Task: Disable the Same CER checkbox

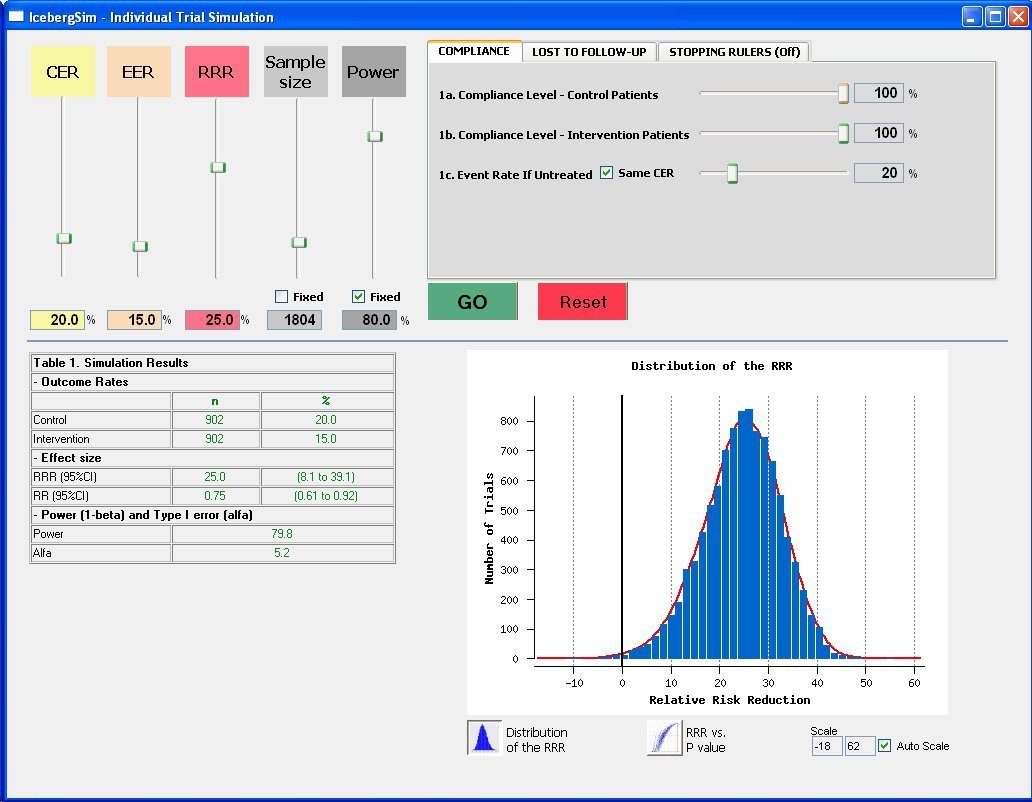Action: (606, 173)
